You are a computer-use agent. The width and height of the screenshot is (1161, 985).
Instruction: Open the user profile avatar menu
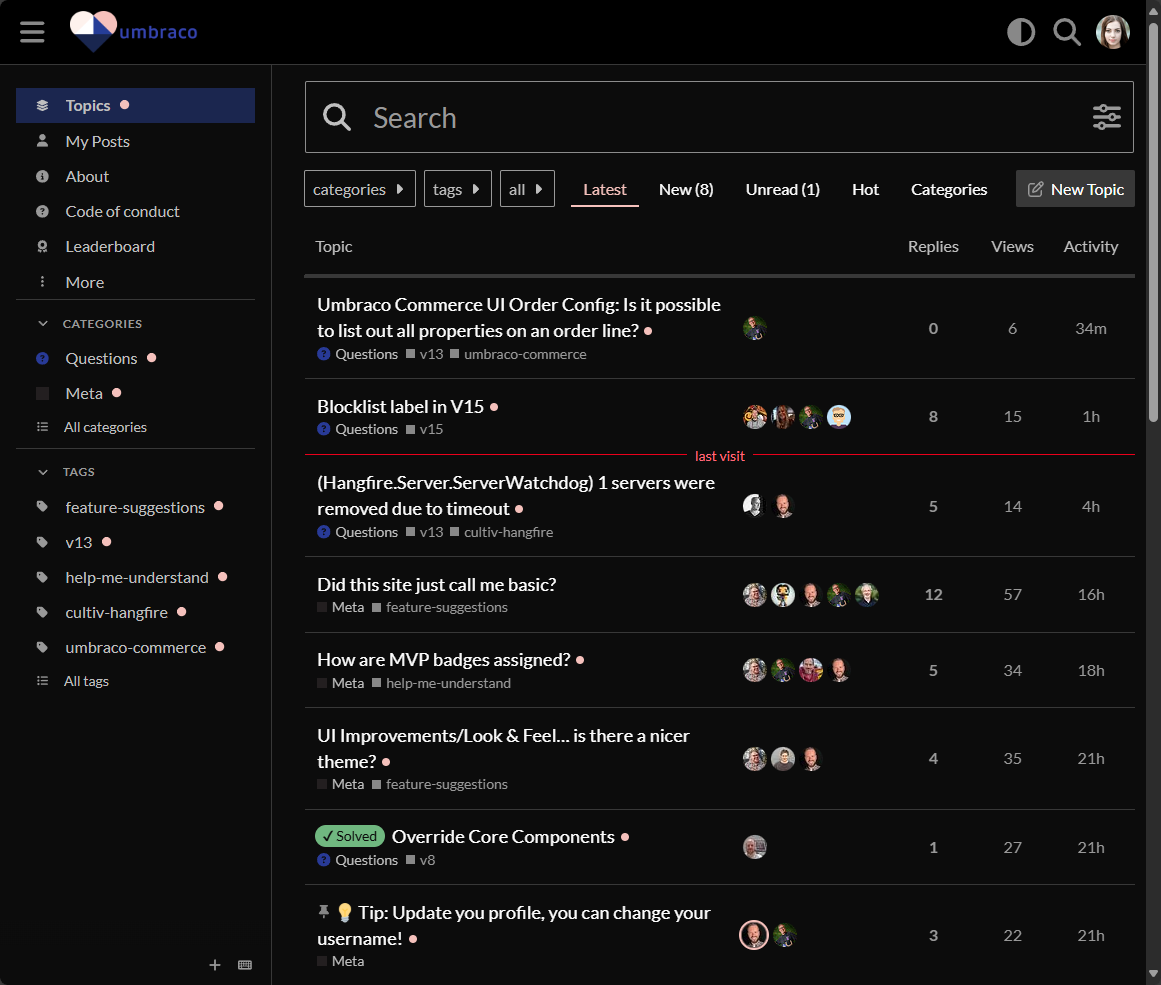[1112, 32]
